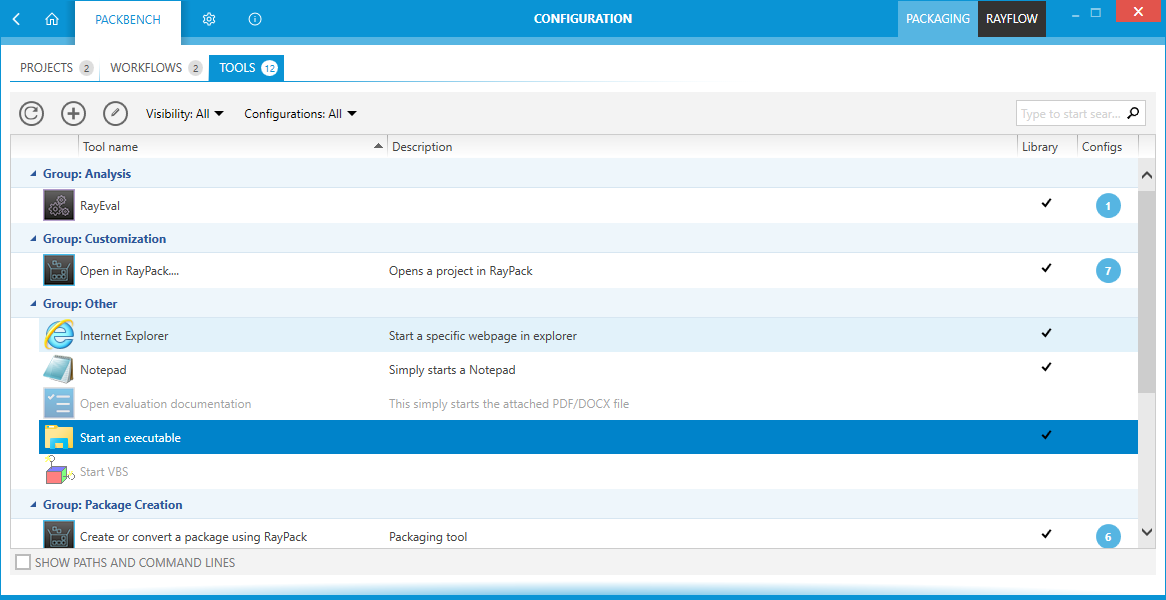Screen dimensions: 1166x600
Task: Open the RAYFLOW module button
Action: (x=1011, y=18)
